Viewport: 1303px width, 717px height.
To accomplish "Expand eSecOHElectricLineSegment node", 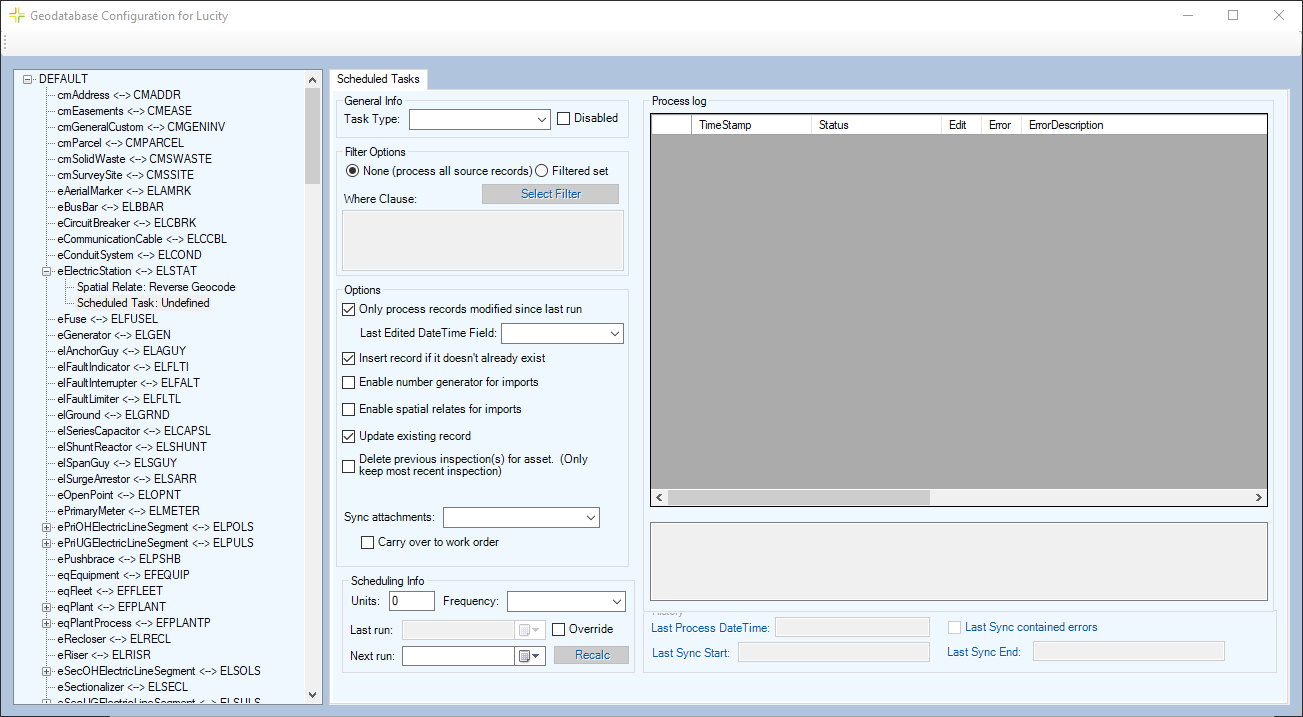I will click(46, 671).
